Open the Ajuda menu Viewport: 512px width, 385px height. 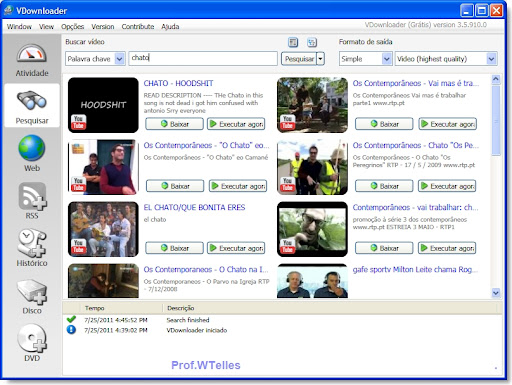pyautogui.click(x=170, y=27)
